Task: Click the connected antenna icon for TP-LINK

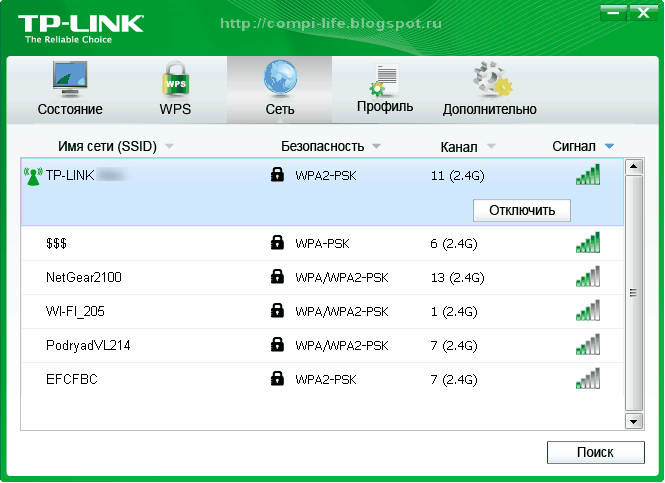Action: coord(33,176)
